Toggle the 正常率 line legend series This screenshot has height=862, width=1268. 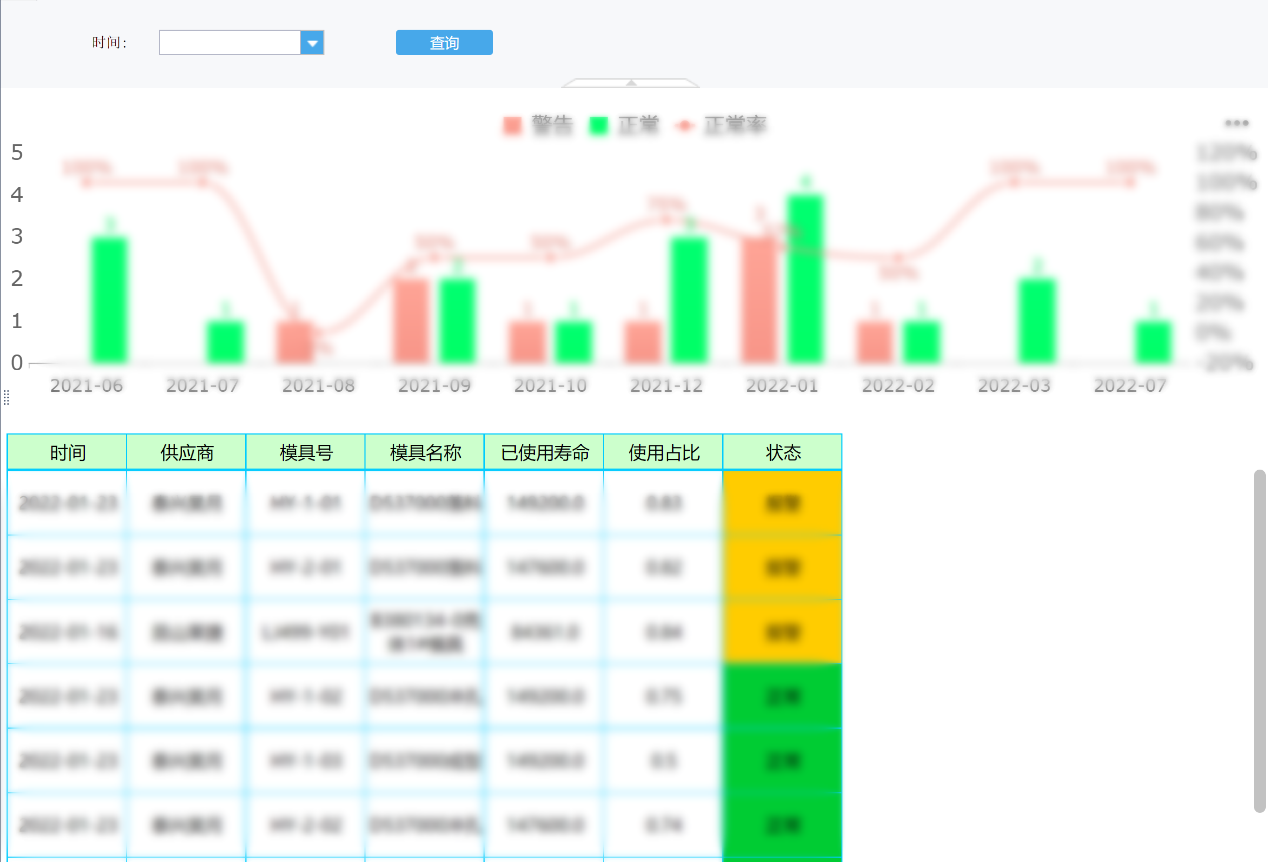click(x=721, y=126)
